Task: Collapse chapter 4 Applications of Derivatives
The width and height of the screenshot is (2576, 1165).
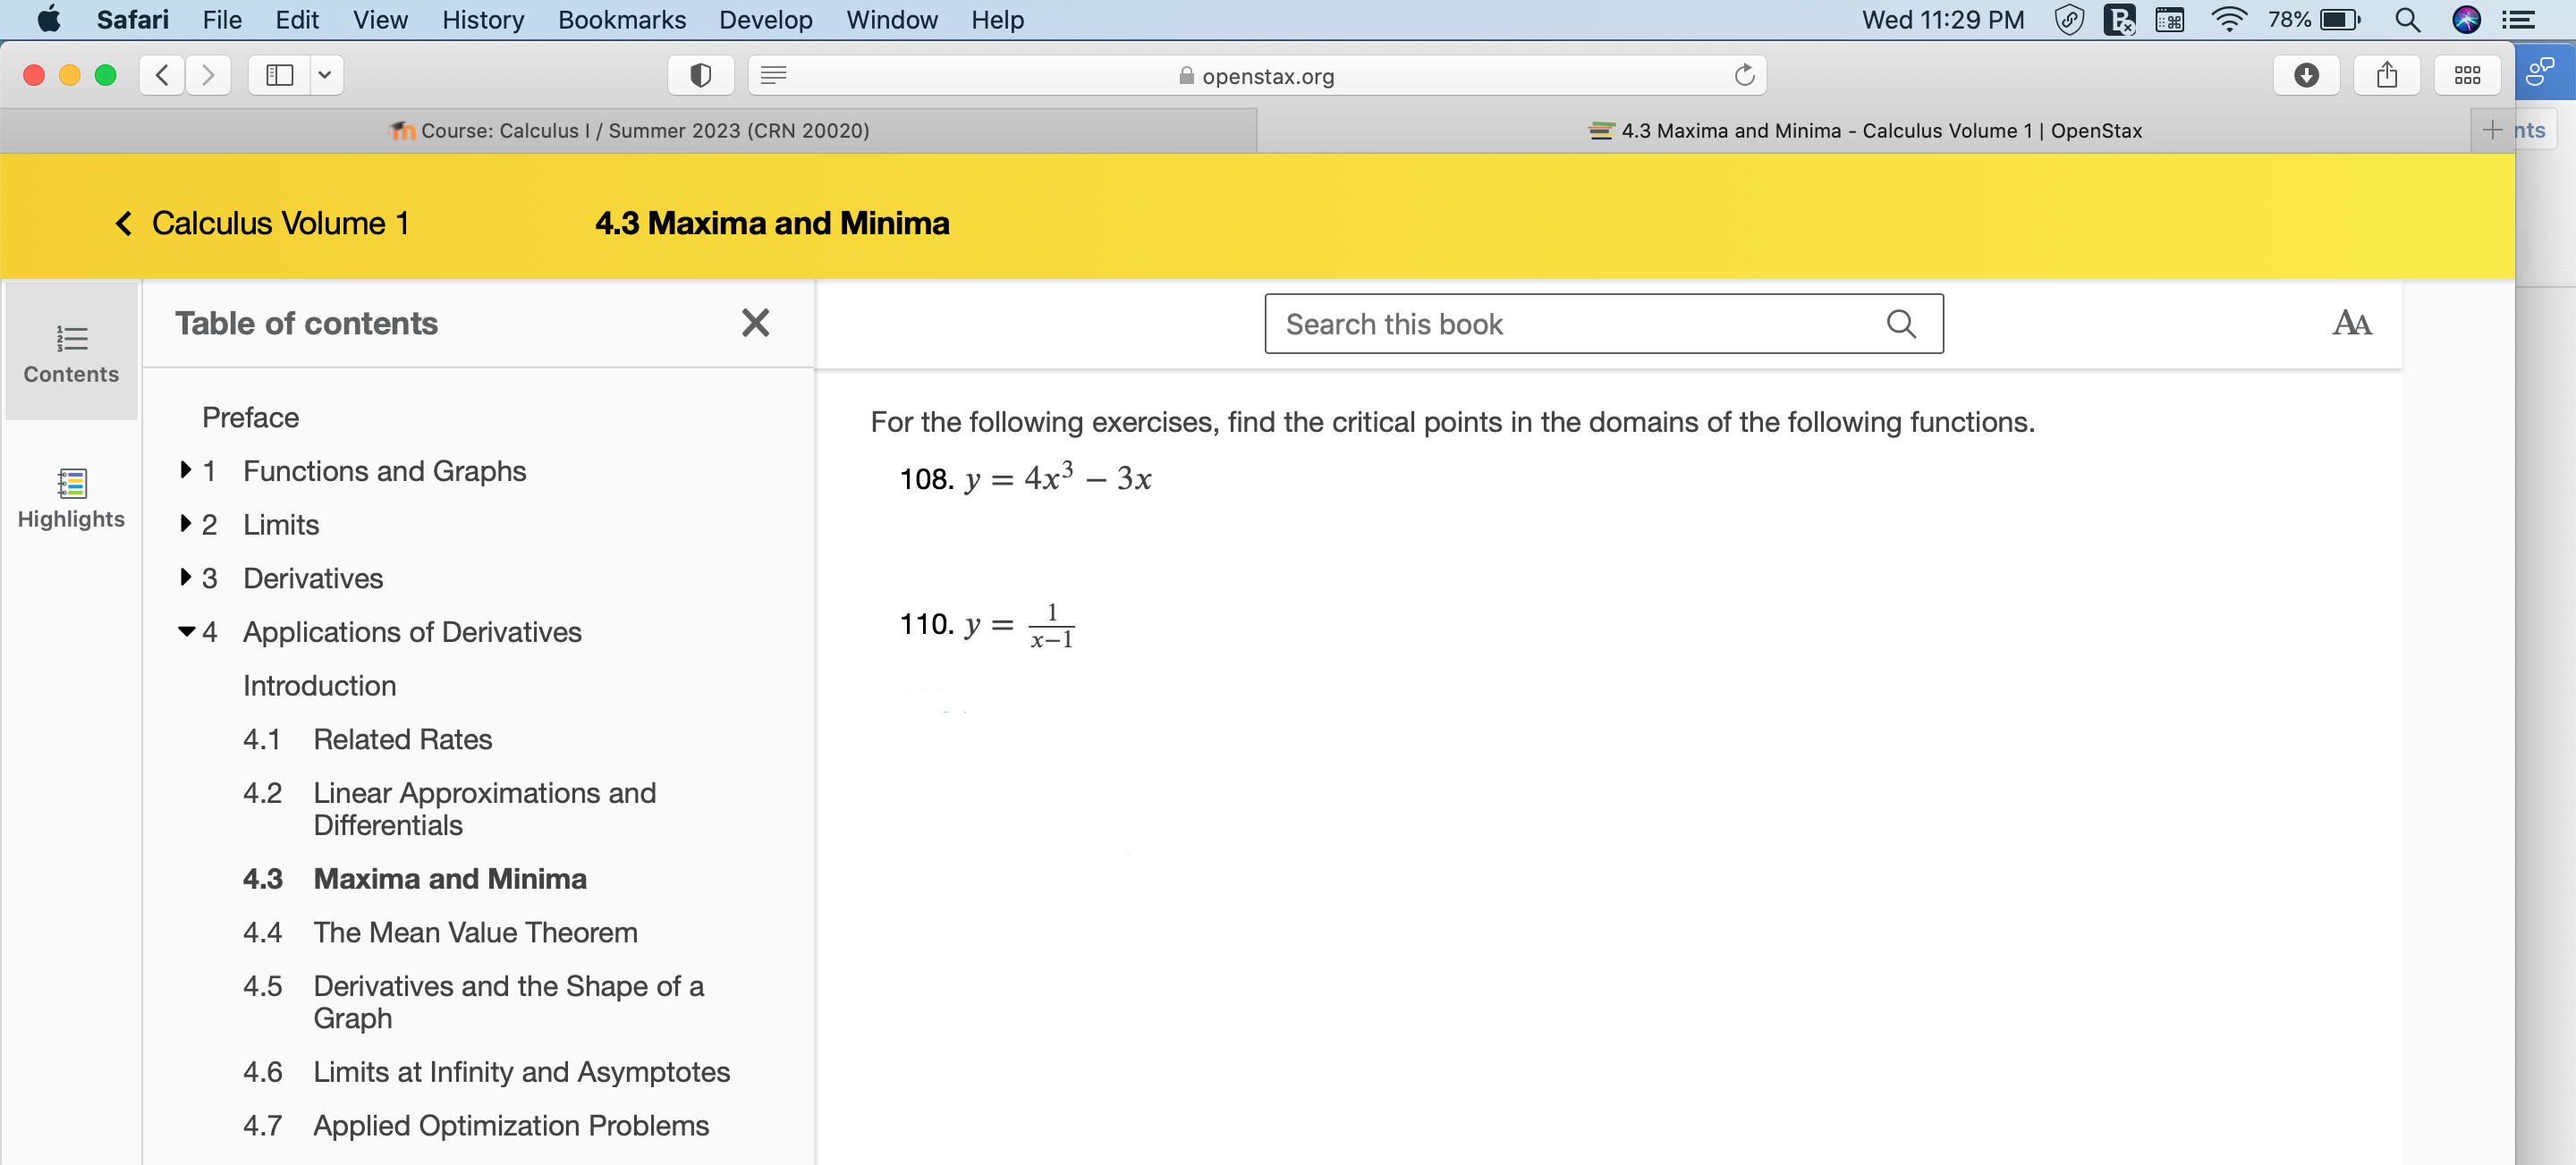Action: (186, 631)
